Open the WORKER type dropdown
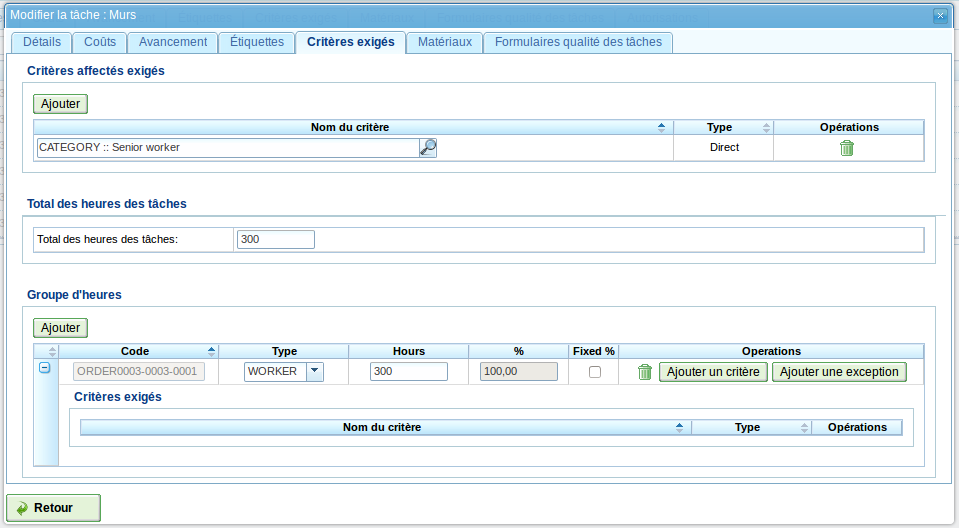 315,371
